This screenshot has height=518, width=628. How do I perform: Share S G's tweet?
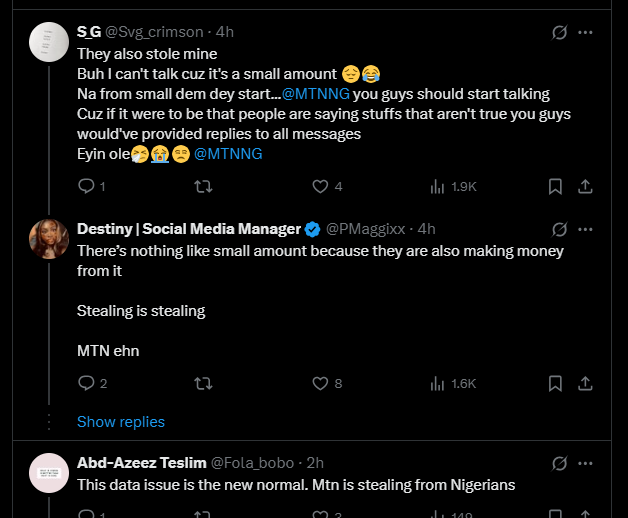click(x=587, y=186)
